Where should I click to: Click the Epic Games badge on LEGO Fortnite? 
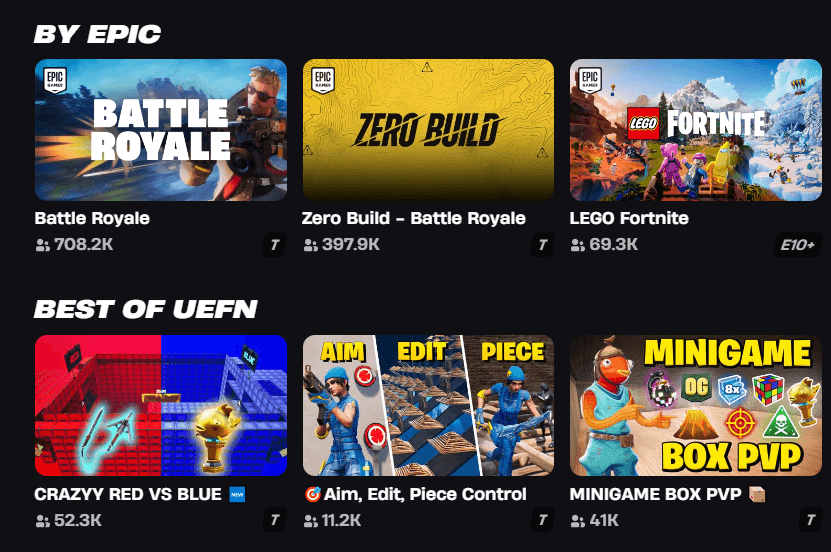(x=590, y=81)
